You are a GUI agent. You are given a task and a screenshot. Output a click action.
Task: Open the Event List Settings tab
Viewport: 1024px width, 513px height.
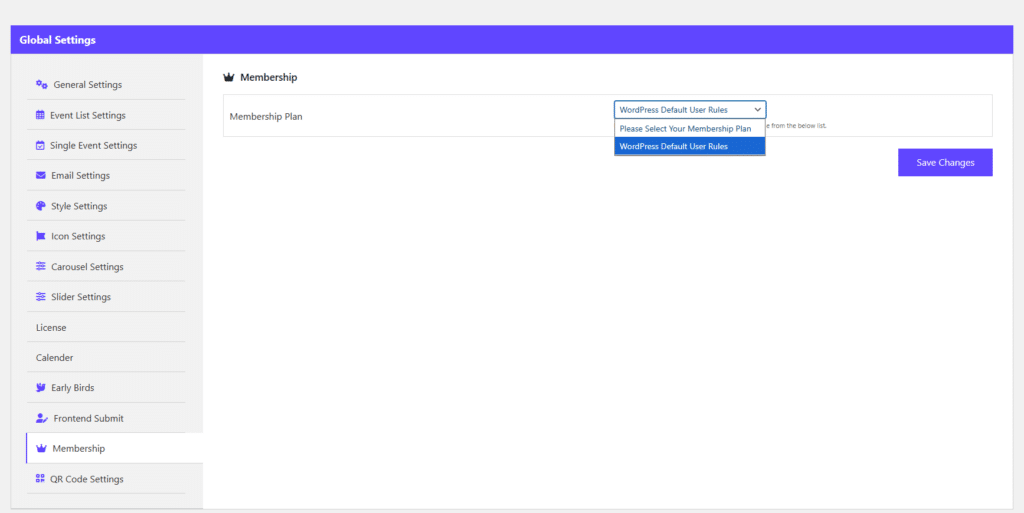[x=106, y=115]
